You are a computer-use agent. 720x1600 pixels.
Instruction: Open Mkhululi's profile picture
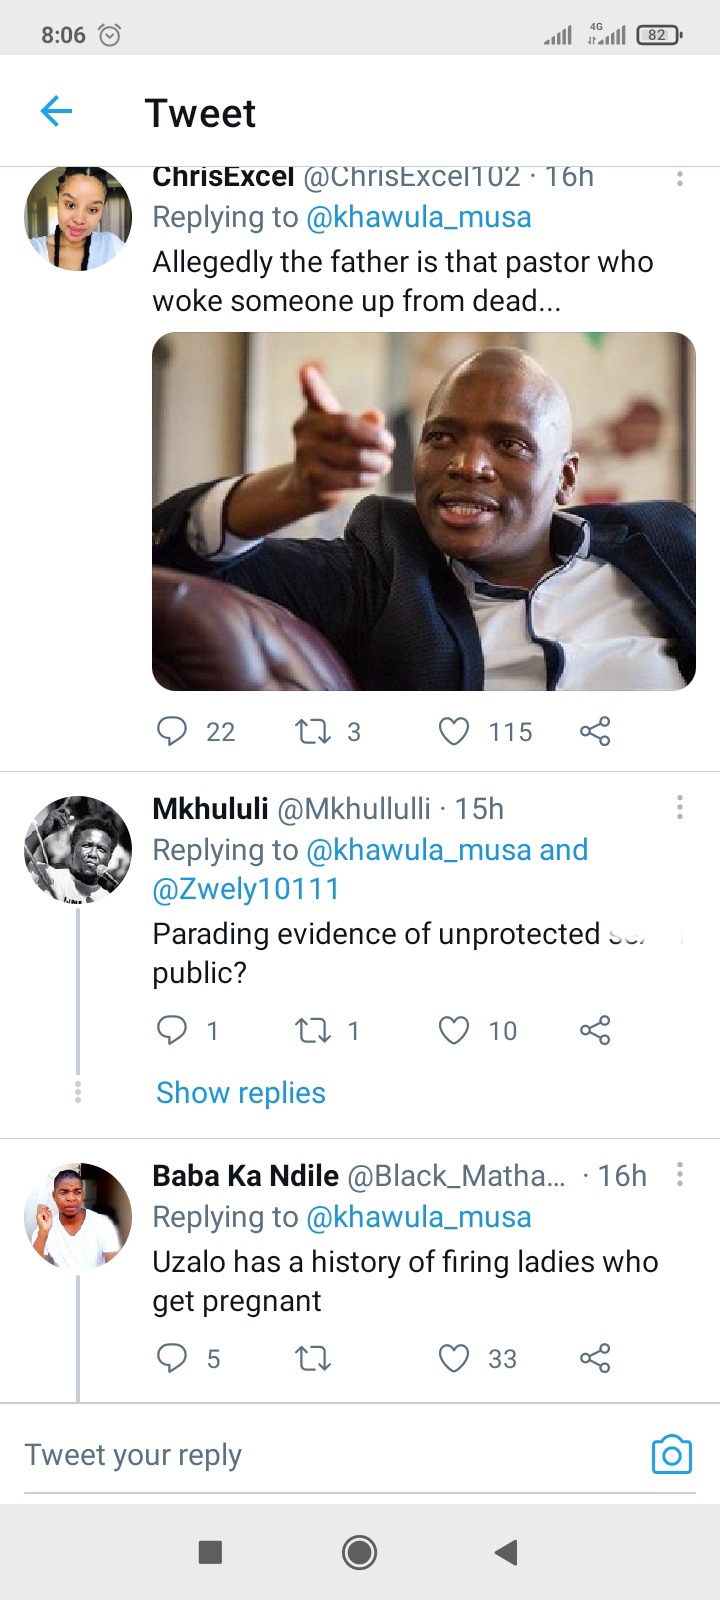click(x=78, y=850)
